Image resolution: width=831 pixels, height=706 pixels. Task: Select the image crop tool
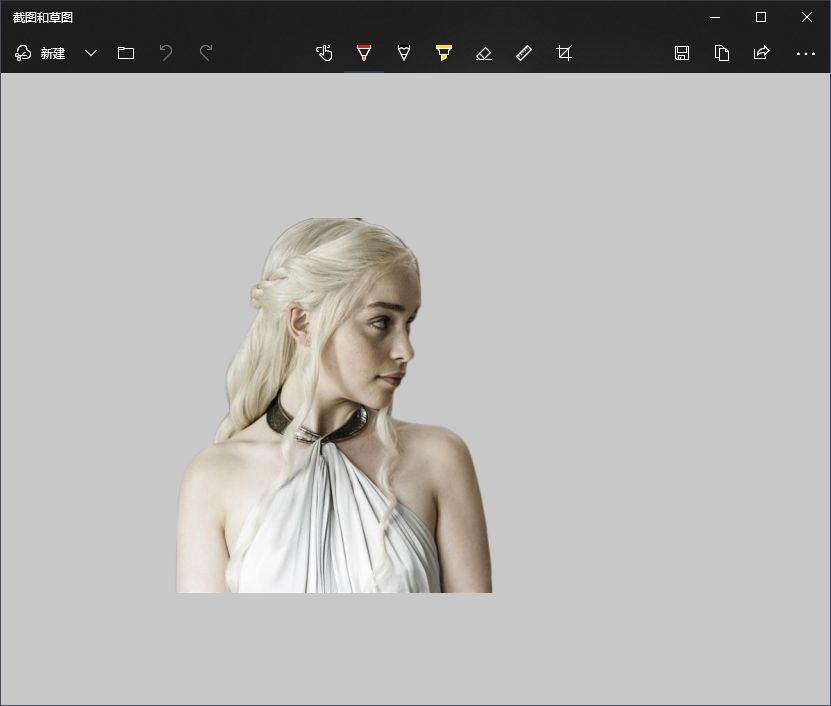coord(564,53)
